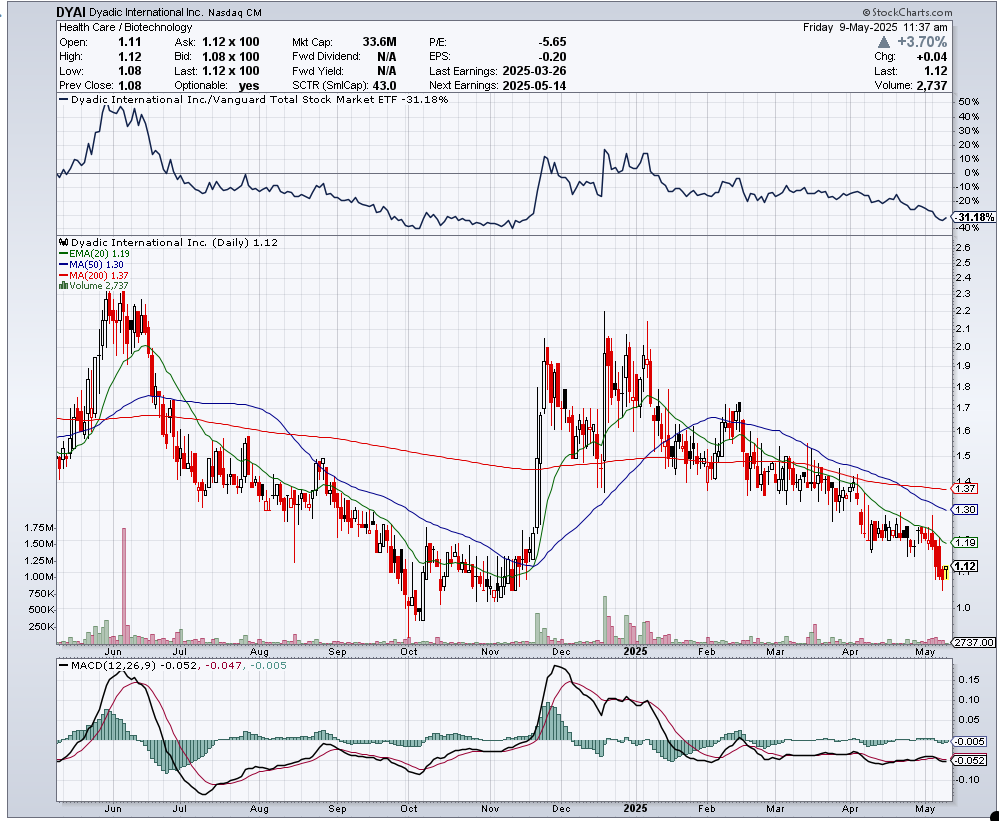Click the 2737.00 volume tag on the right axis
Viewport: 999px width, 821px height.
pos(974,643)
